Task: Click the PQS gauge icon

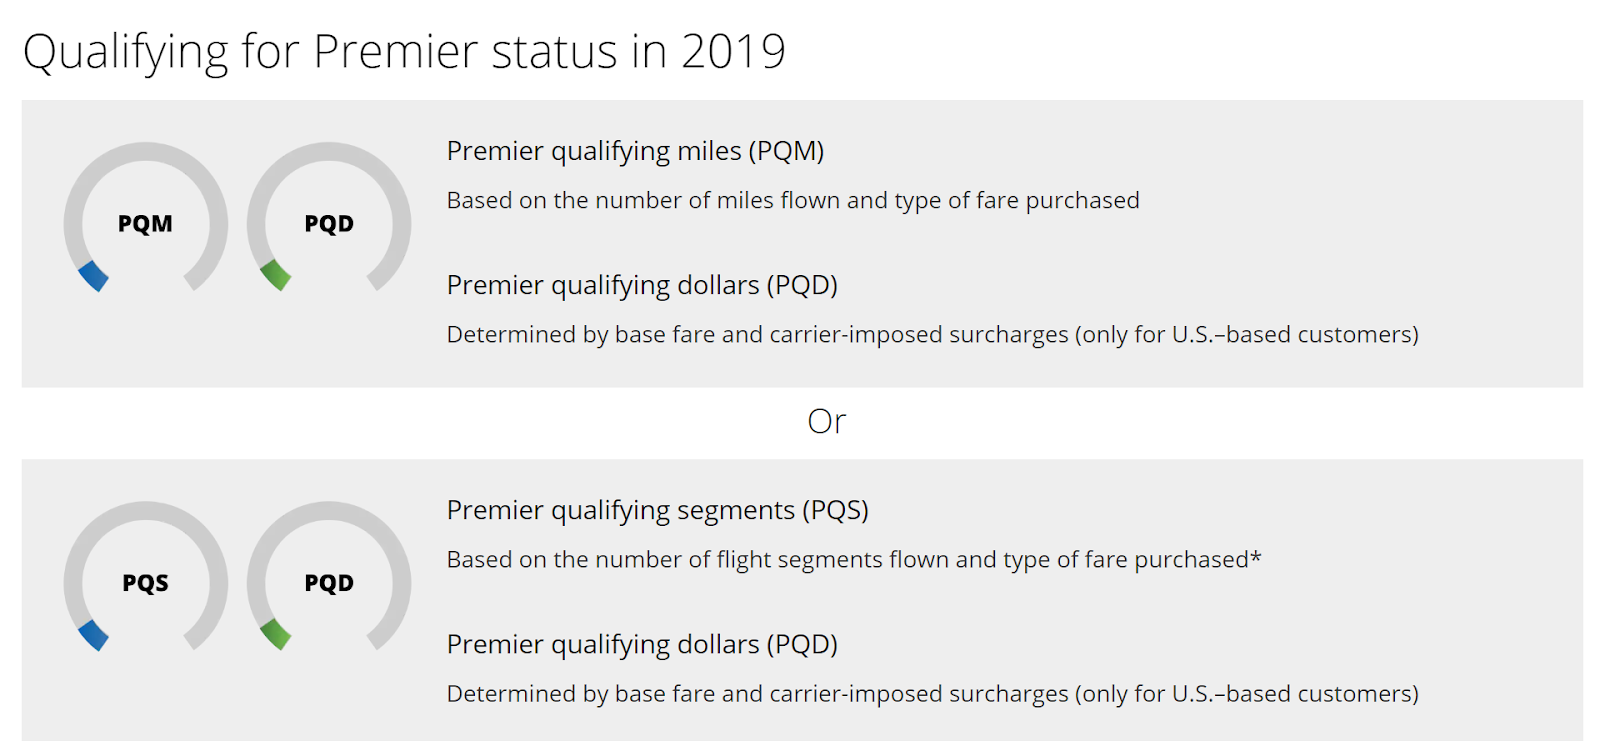Action: (x=146, y=577)
